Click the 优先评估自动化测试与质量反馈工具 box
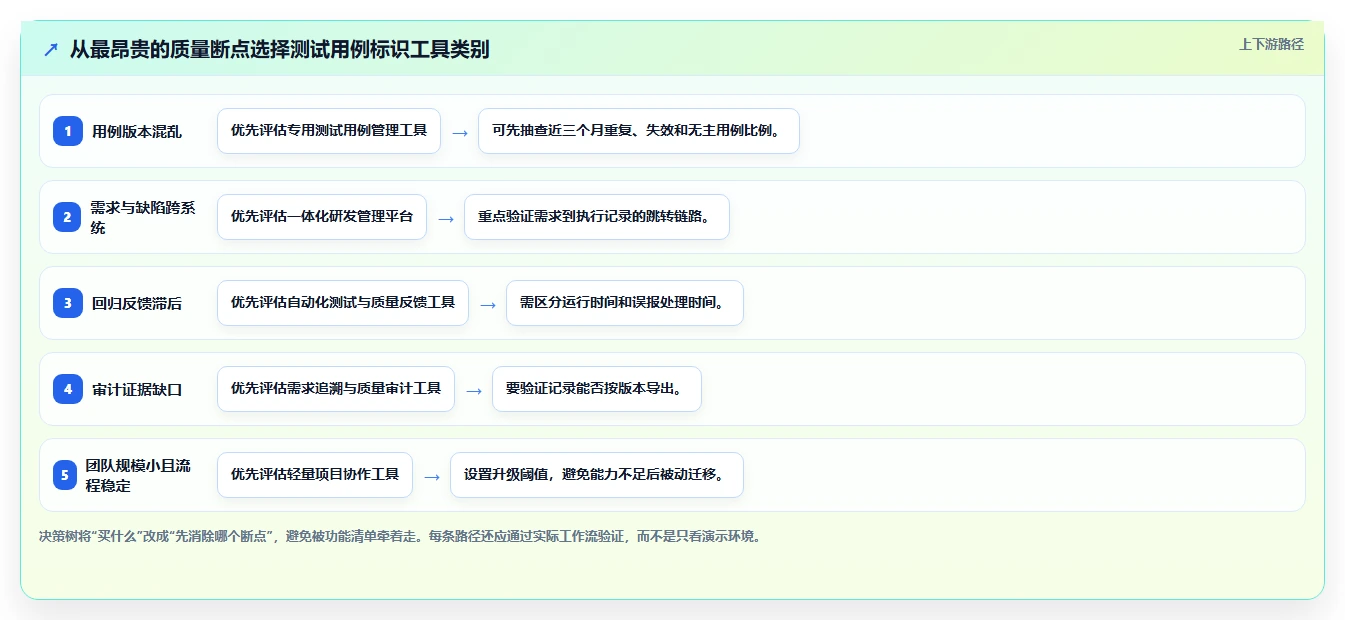 coord(343,303)
